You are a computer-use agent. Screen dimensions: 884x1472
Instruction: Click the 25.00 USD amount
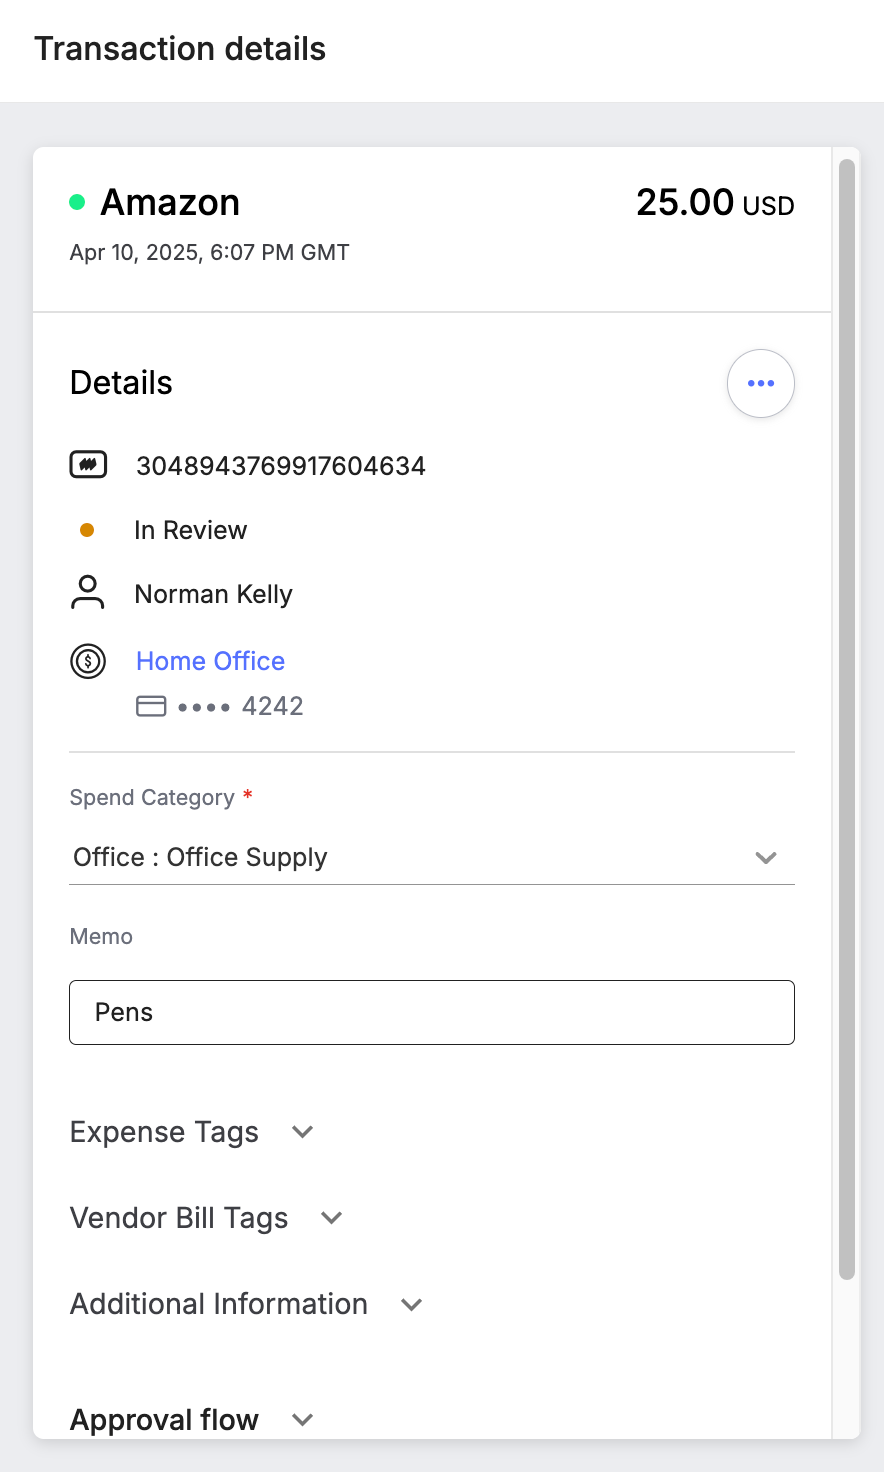click(715, 203)
